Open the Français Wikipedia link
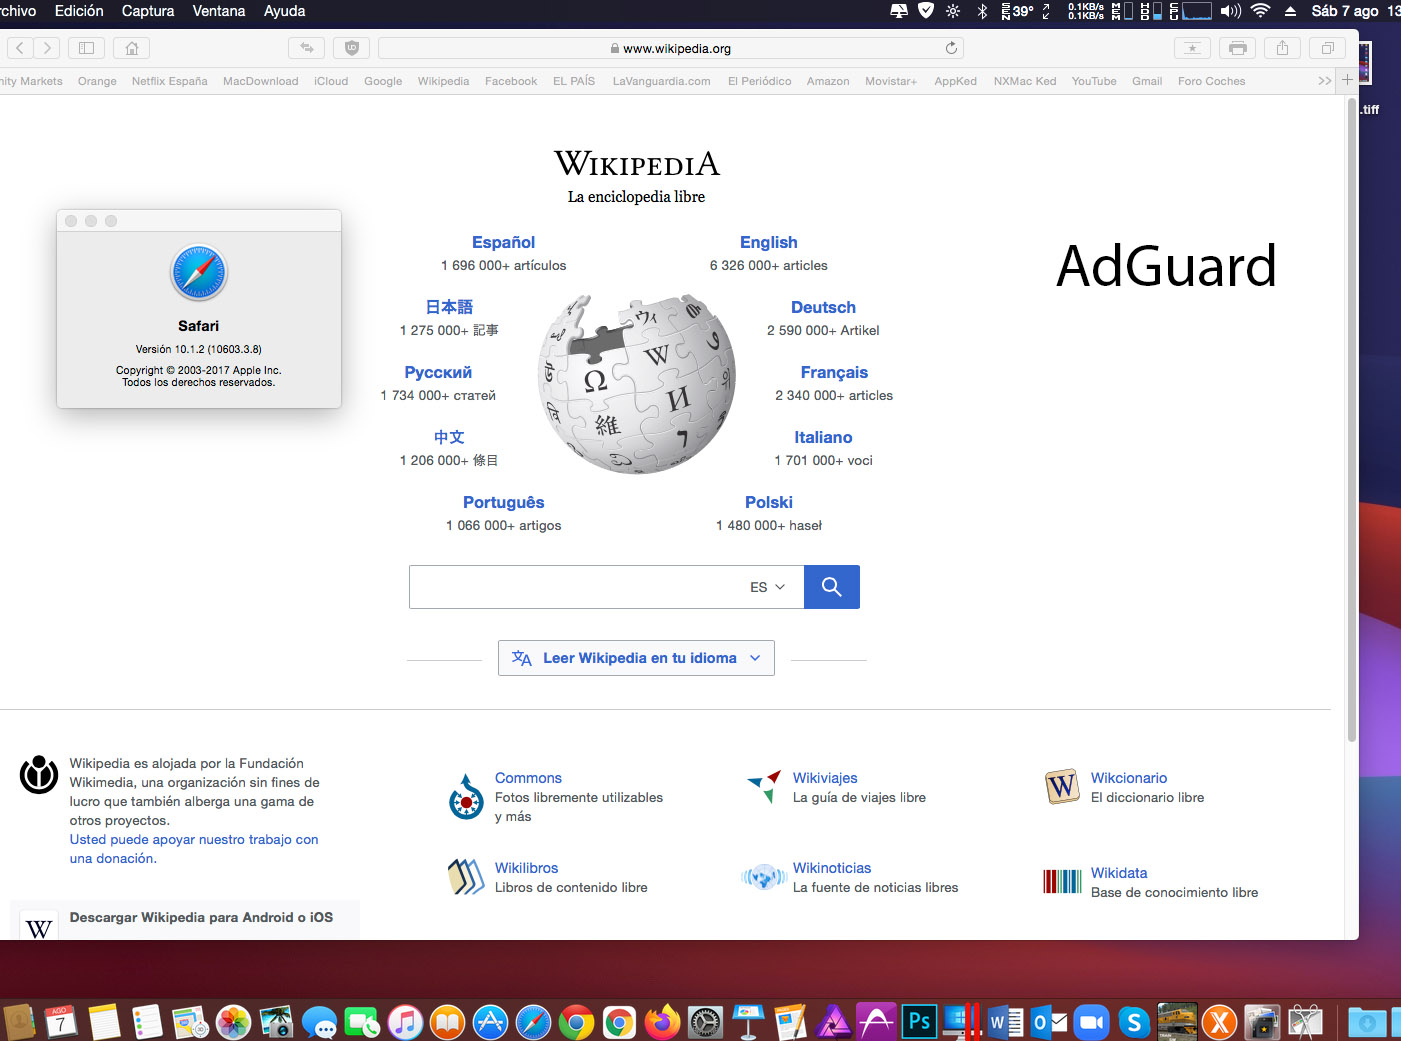This screenshot has width=1401, height=1041. click(834, 372)
